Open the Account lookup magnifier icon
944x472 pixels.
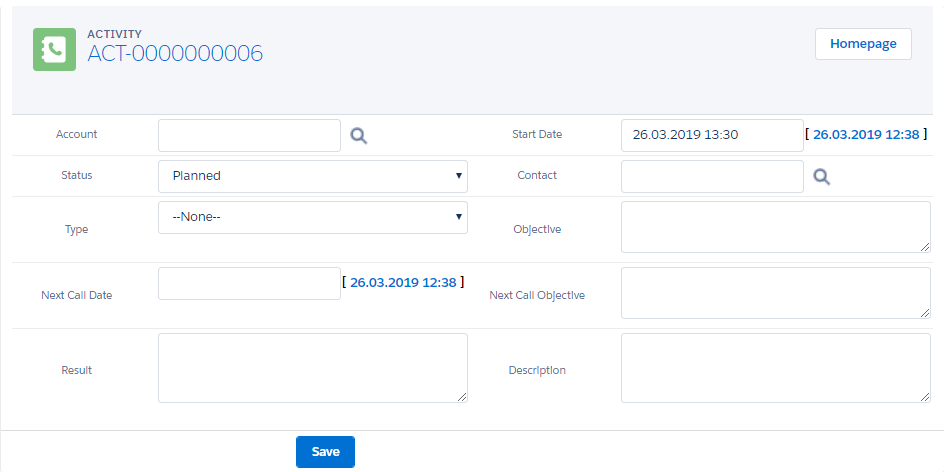[x=359, y=136]
